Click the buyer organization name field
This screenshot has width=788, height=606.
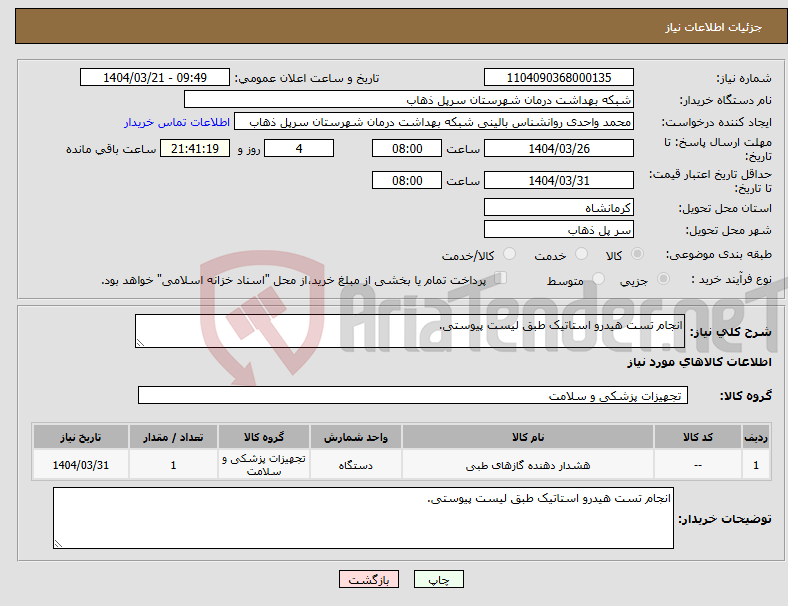tap(409, 99)
